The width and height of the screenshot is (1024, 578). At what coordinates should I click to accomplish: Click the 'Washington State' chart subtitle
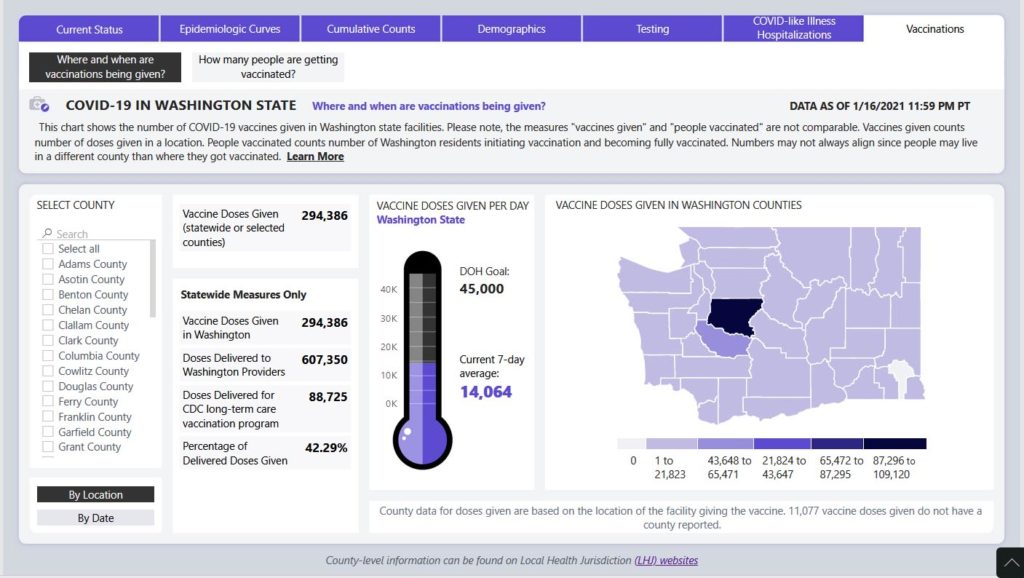pos(421,219)
